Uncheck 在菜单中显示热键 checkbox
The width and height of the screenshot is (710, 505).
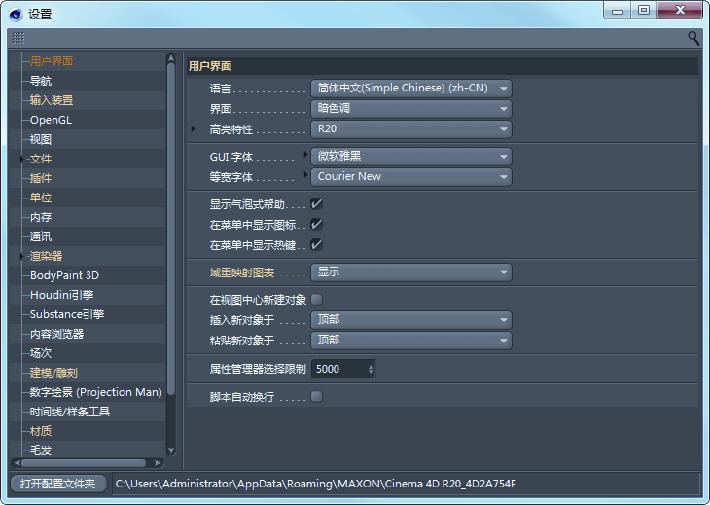pos(316,244)
